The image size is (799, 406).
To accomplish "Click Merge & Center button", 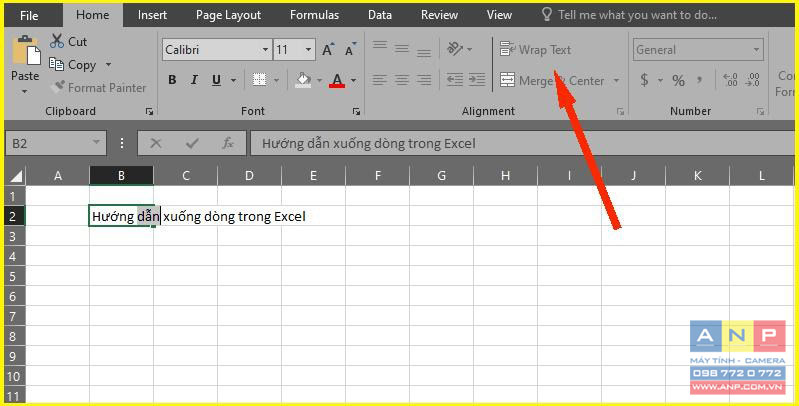I will pyautogui.click(x=552, y=80).
